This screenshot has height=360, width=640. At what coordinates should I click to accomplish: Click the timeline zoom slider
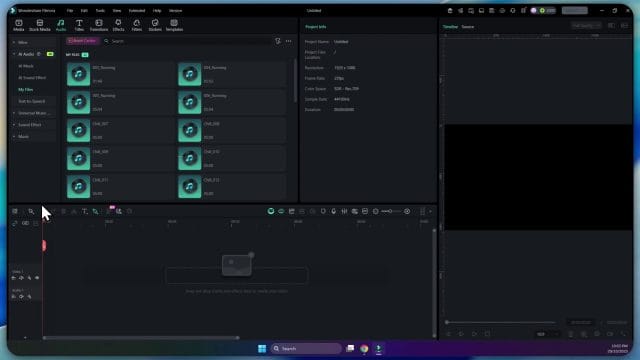[x=390, y=211]
